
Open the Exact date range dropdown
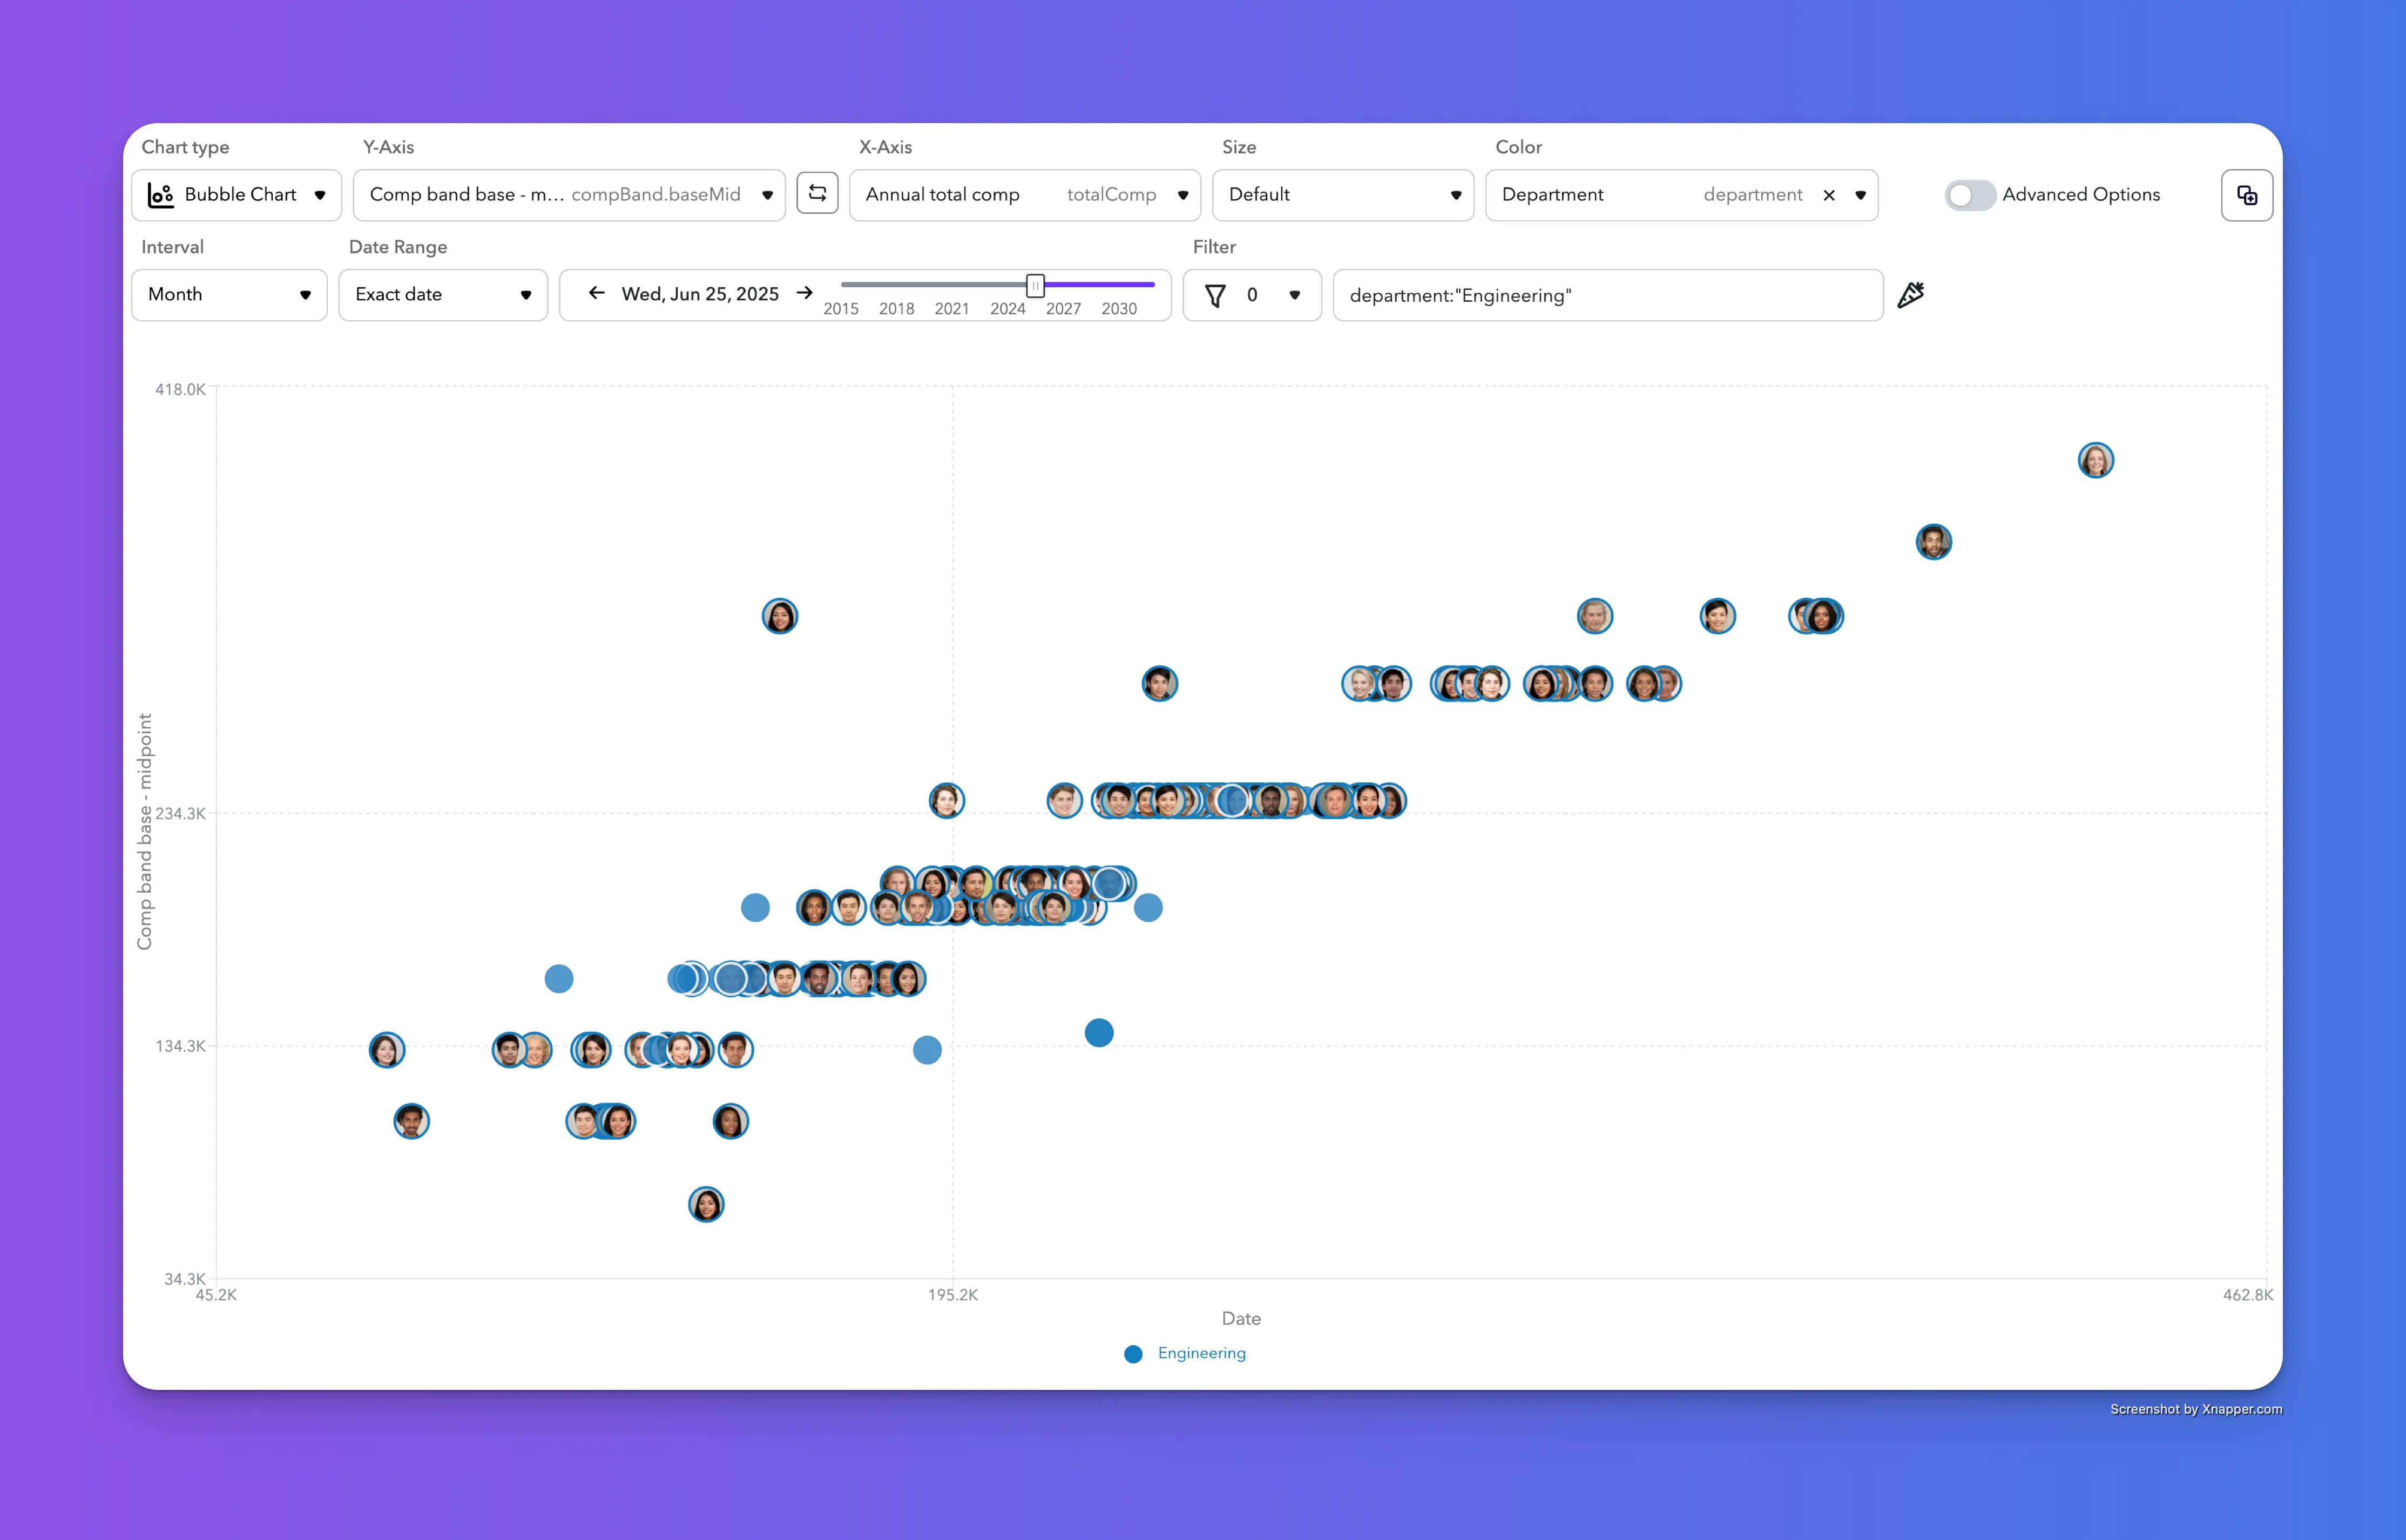[x=443, y=295]
